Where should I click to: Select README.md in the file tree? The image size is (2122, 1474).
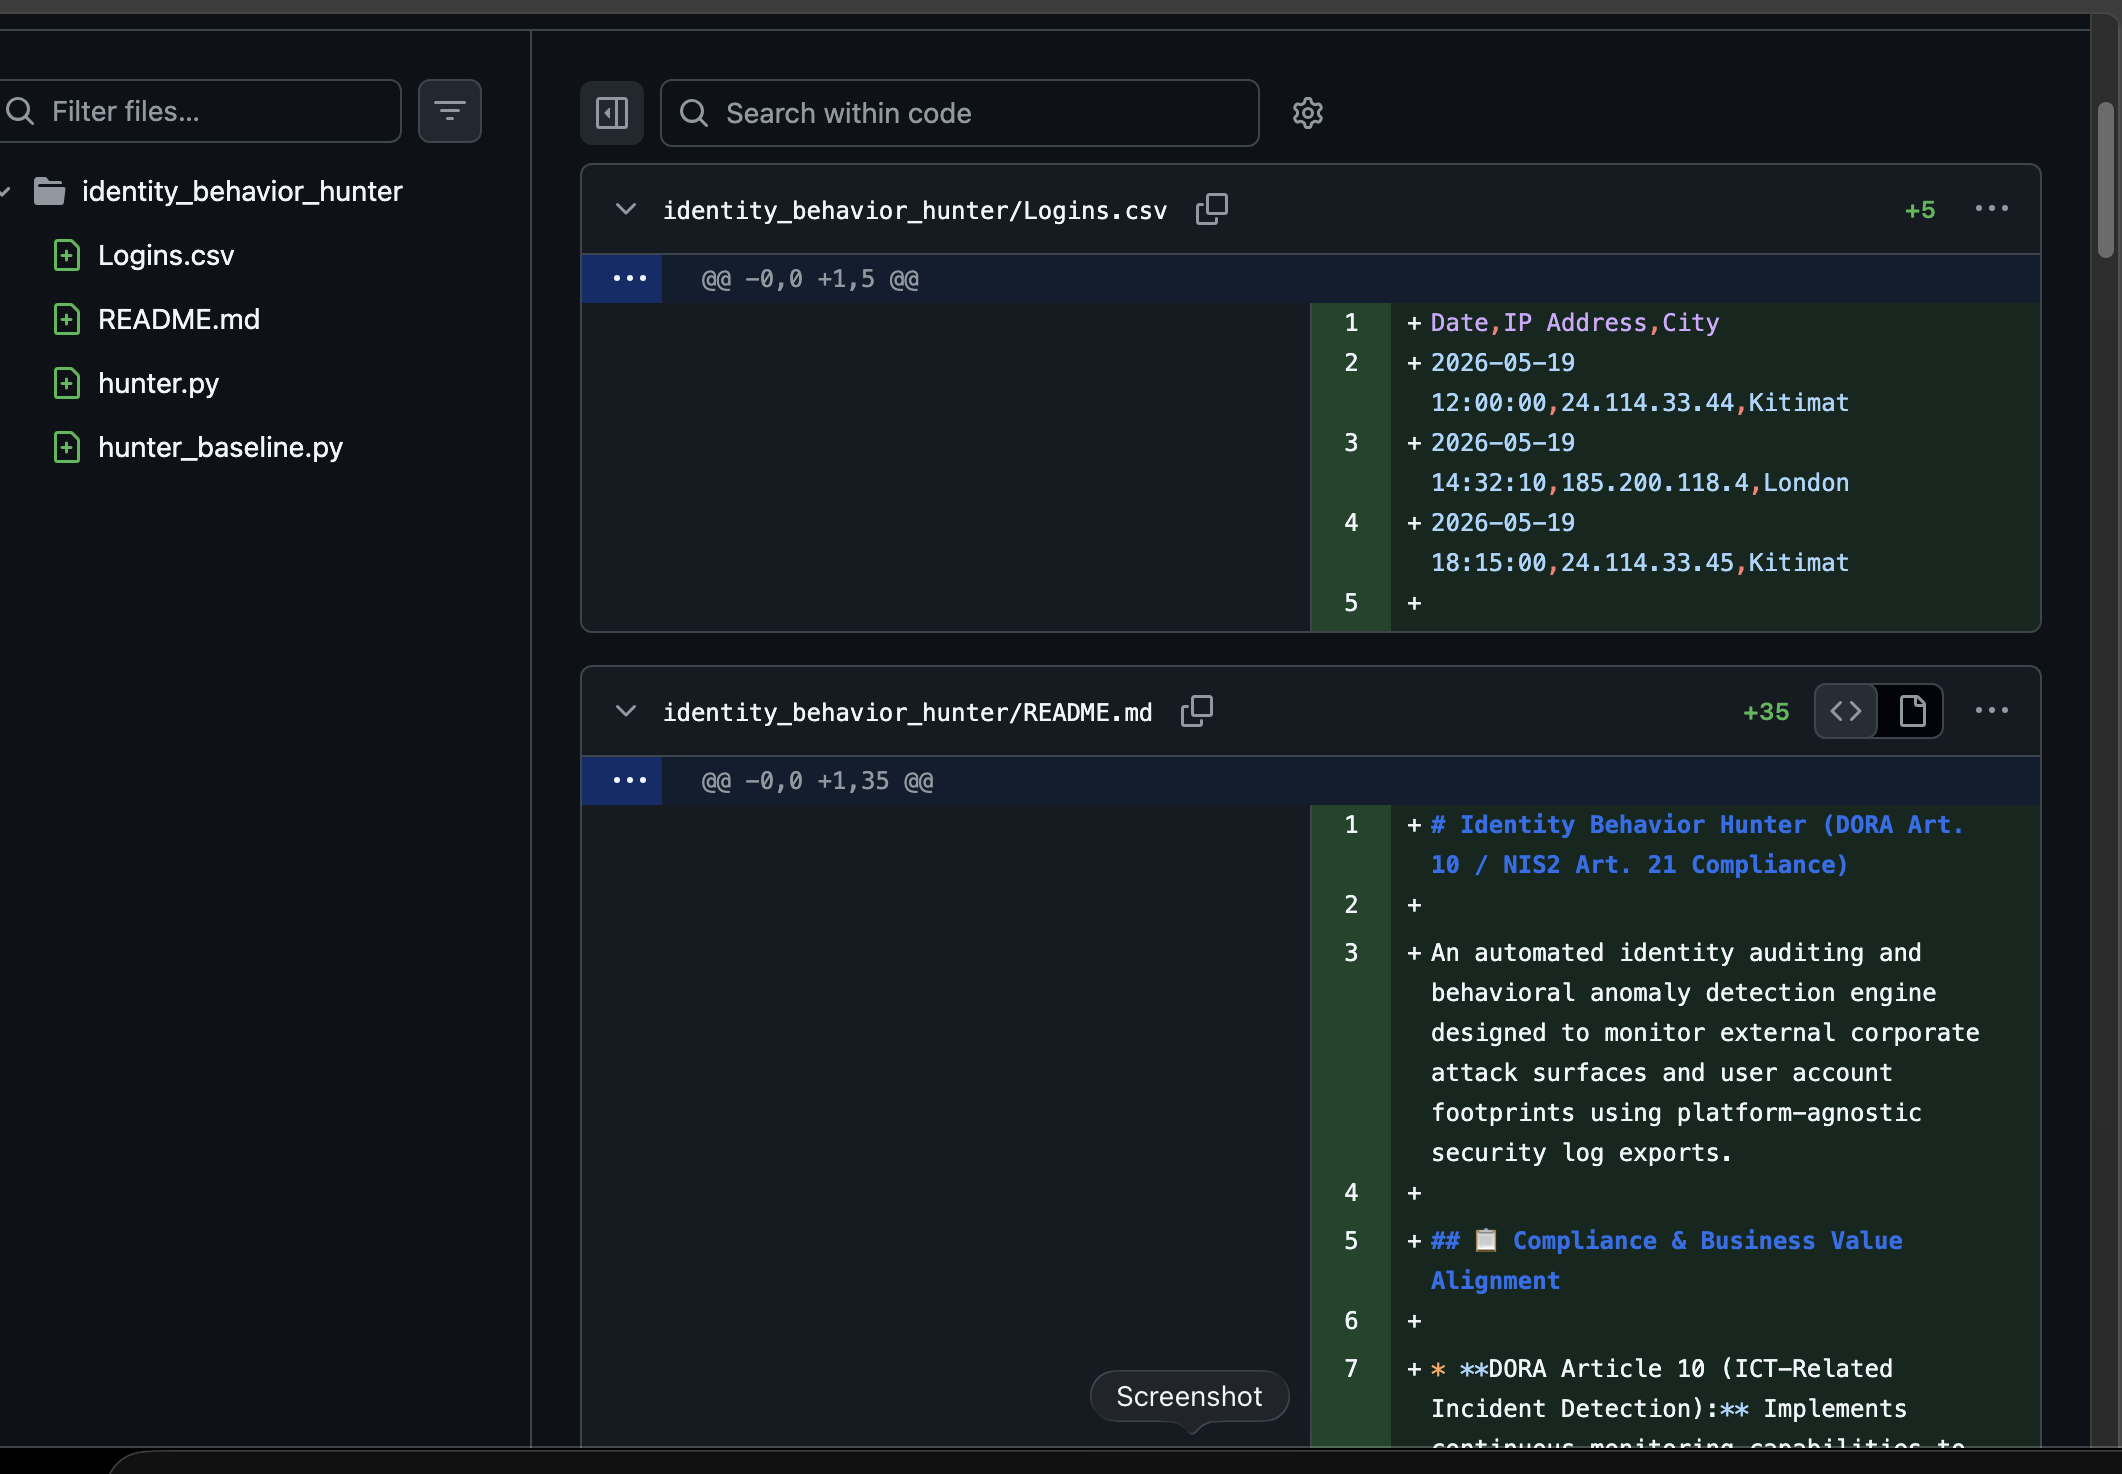point(178,319)
